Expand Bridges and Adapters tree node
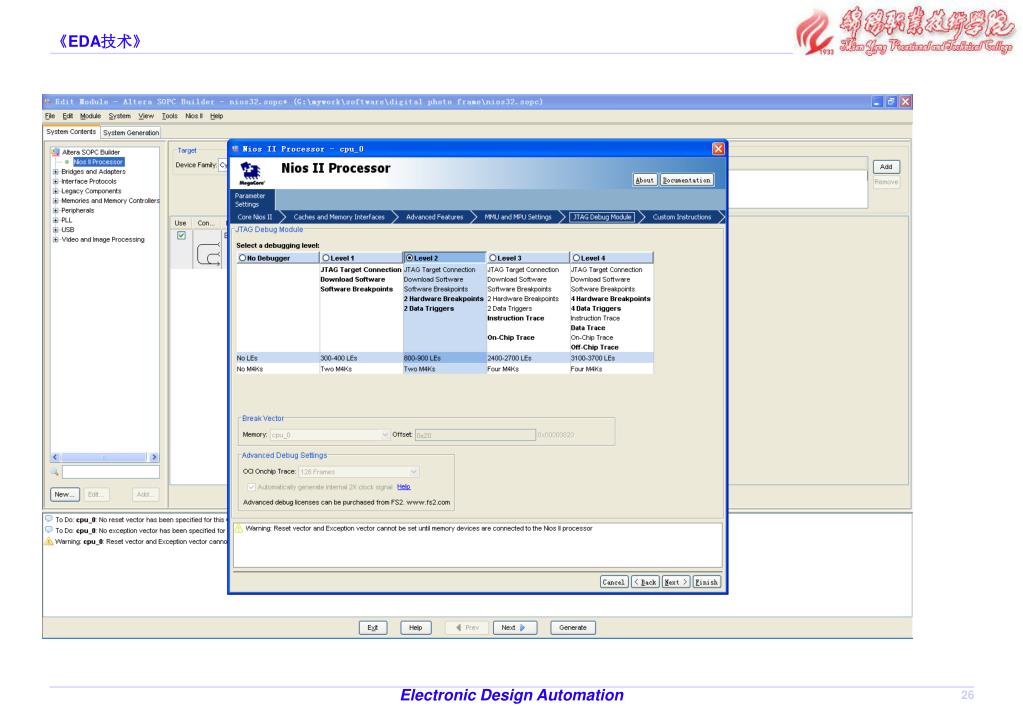1023x708 pixels. [x=55, y=172]
